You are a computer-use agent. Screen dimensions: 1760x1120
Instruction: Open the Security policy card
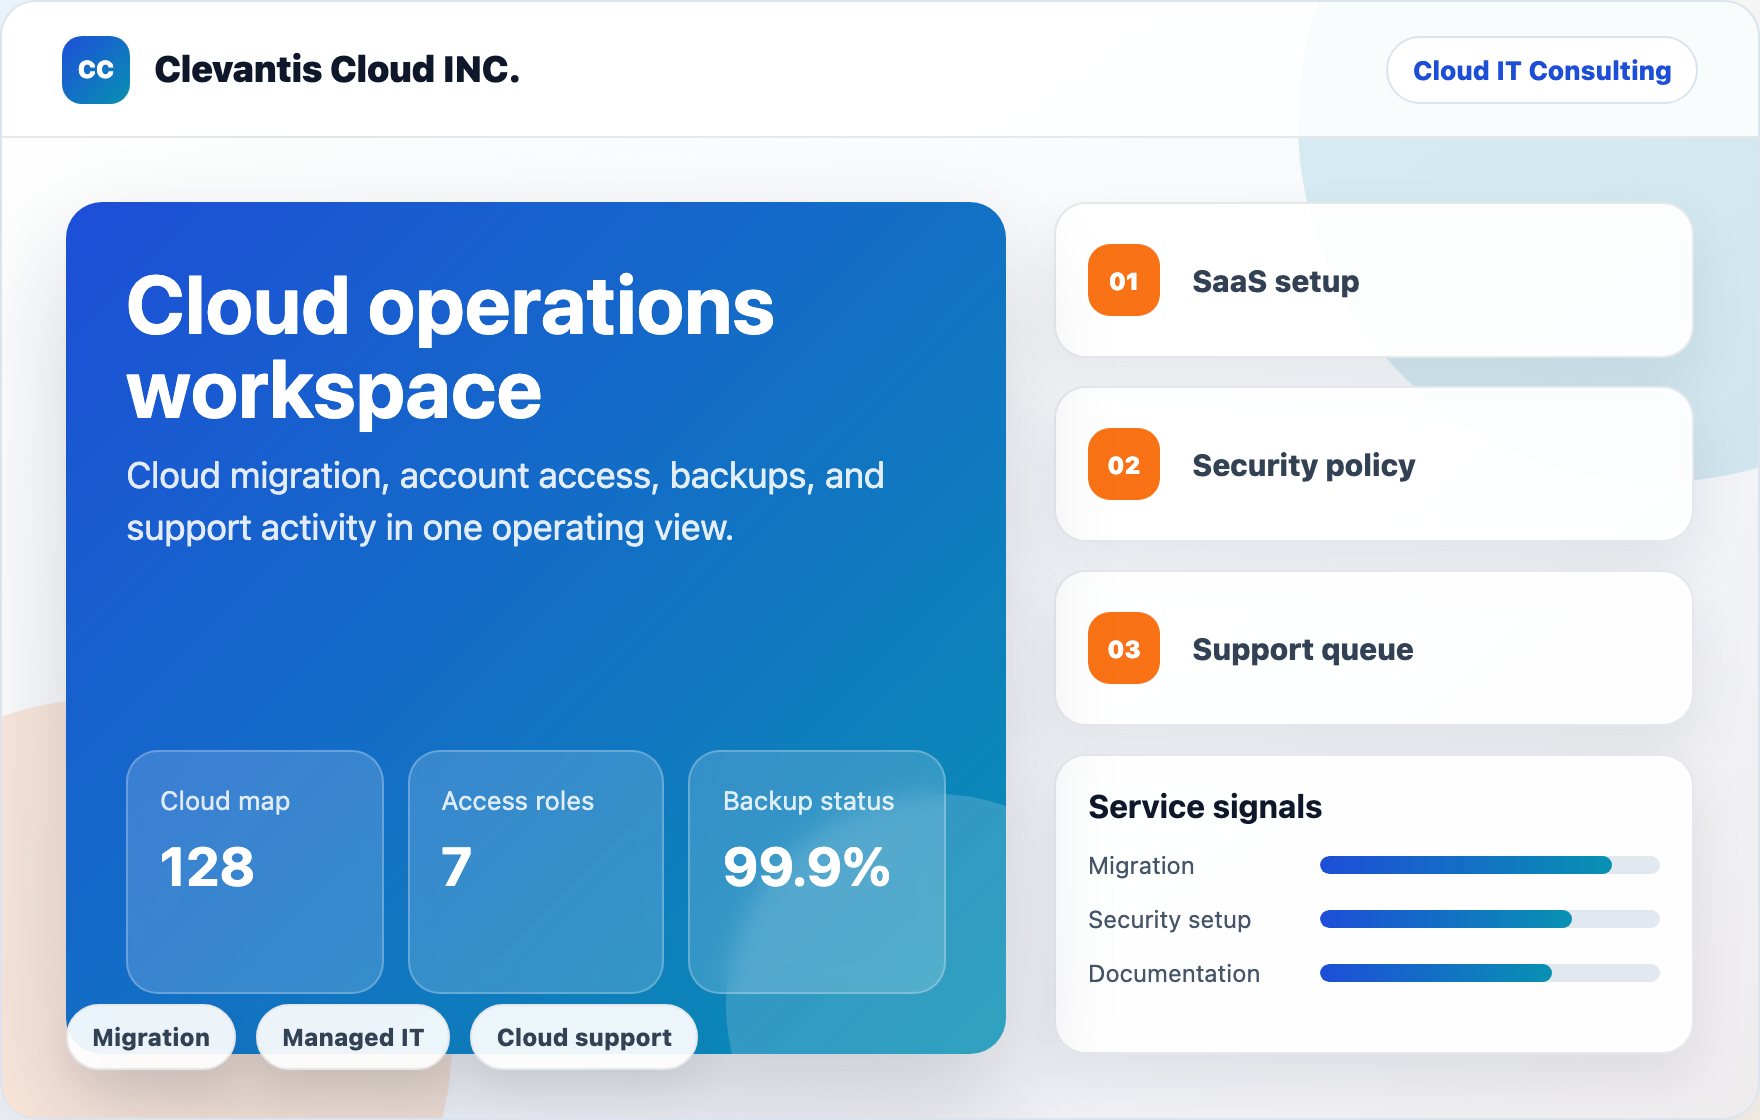1374,464
